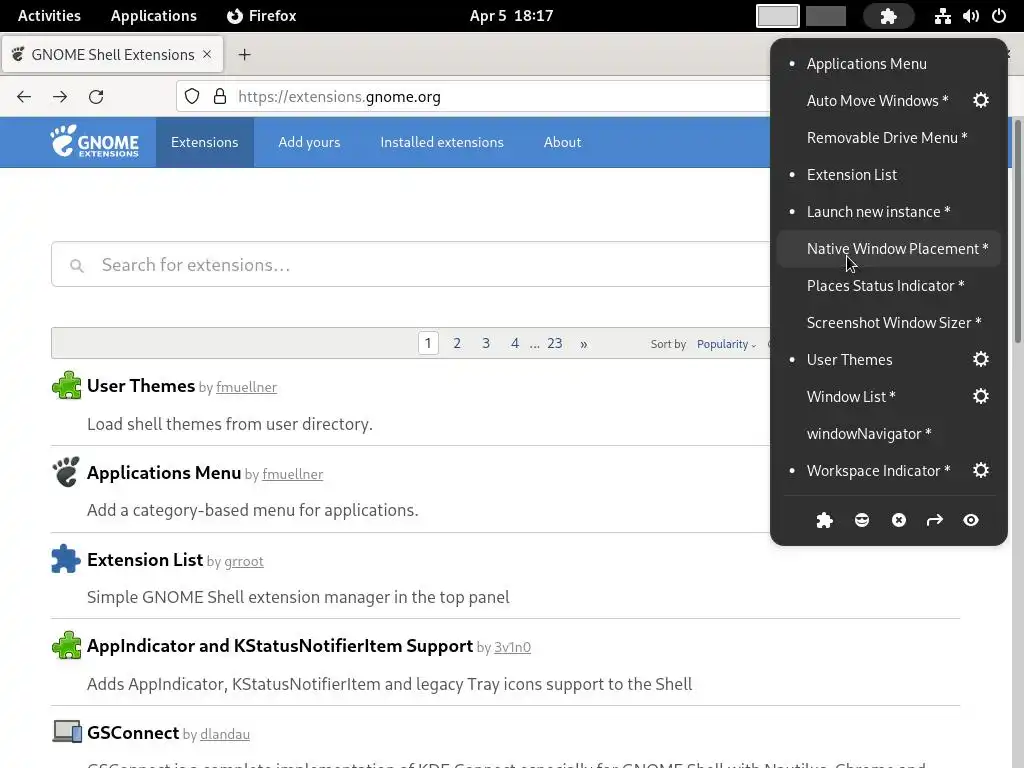Click Extension List blue puzzle icon
Viewport: 1024px width, 768px height.
click(66, 559)
